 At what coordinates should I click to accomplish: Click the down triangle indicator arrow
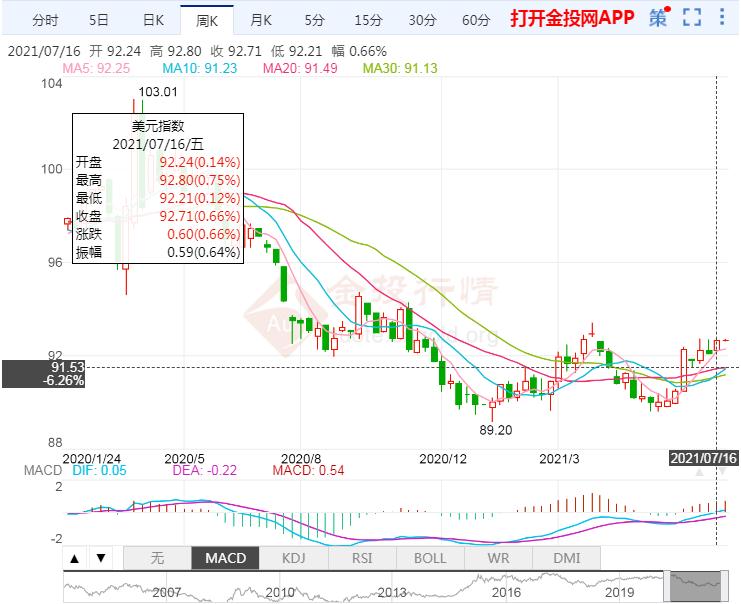(x=101, y=558)
